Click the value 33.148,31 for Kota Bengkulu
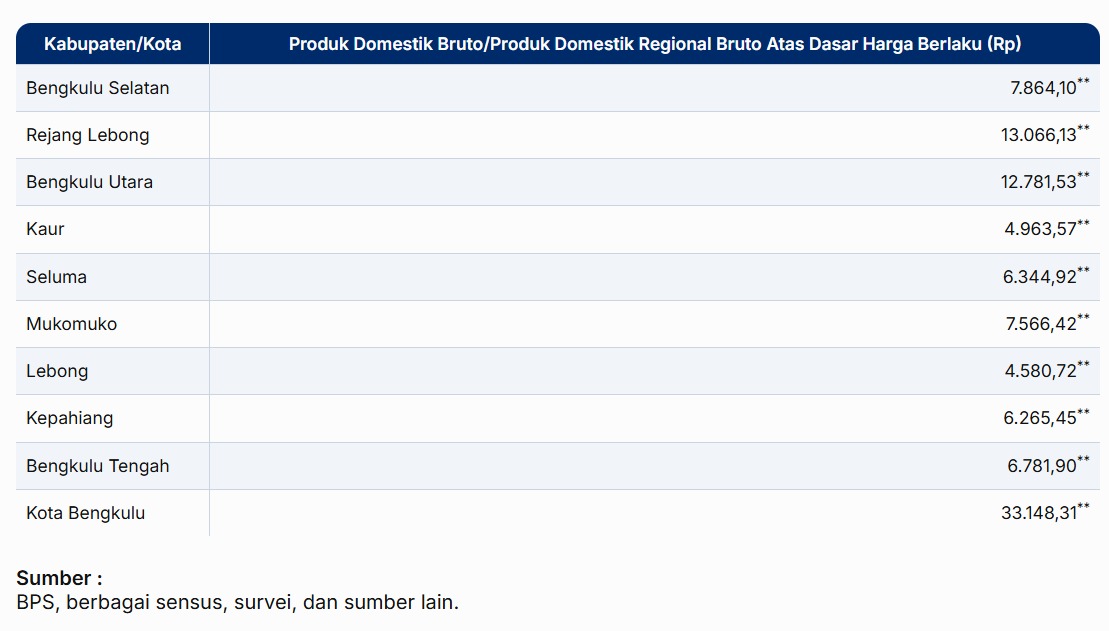The height and width of the screenshot is (631, 1109). (x=1038, y=513)
